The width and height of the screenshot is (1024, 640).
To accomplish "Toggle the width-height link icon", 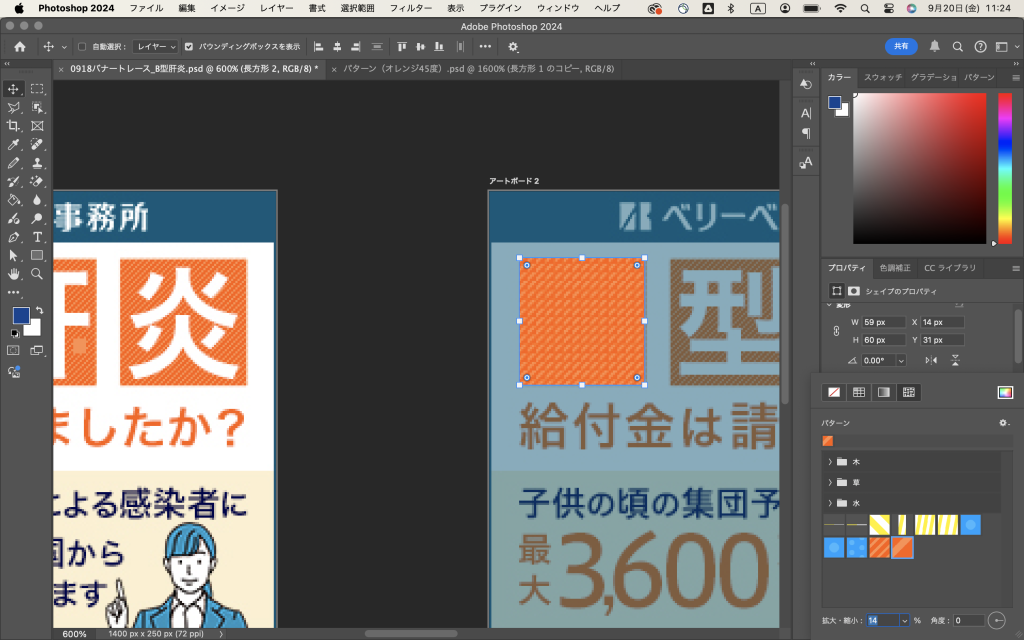I will click(x=836, y=331).
